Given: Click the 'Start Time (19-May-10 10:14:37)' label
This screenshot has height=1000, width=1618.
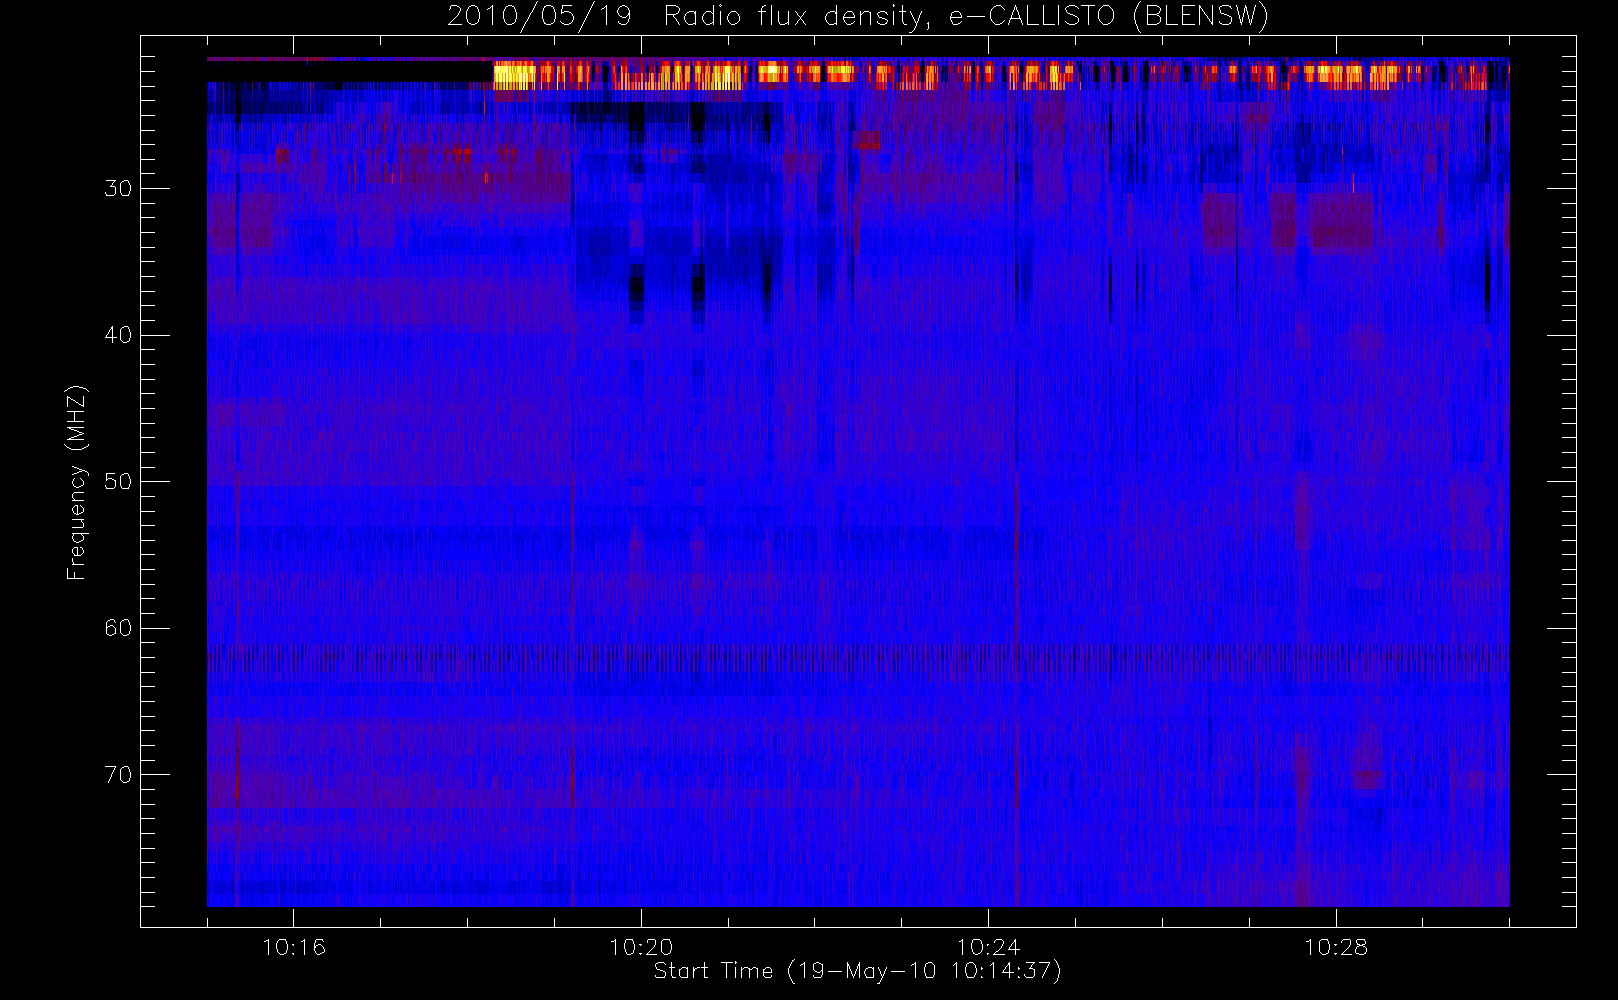Looking at the screenshot, I should pos(857,971).
